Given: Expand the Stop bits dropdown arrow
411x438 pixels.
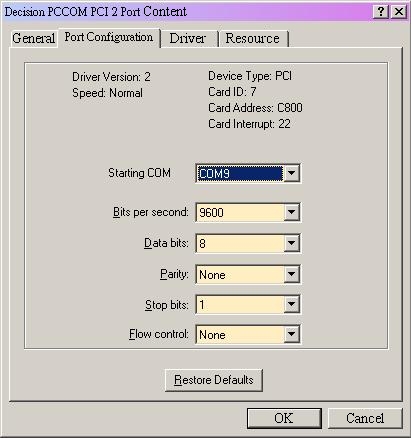Looking at the screenshot, I should coord(291,304).
